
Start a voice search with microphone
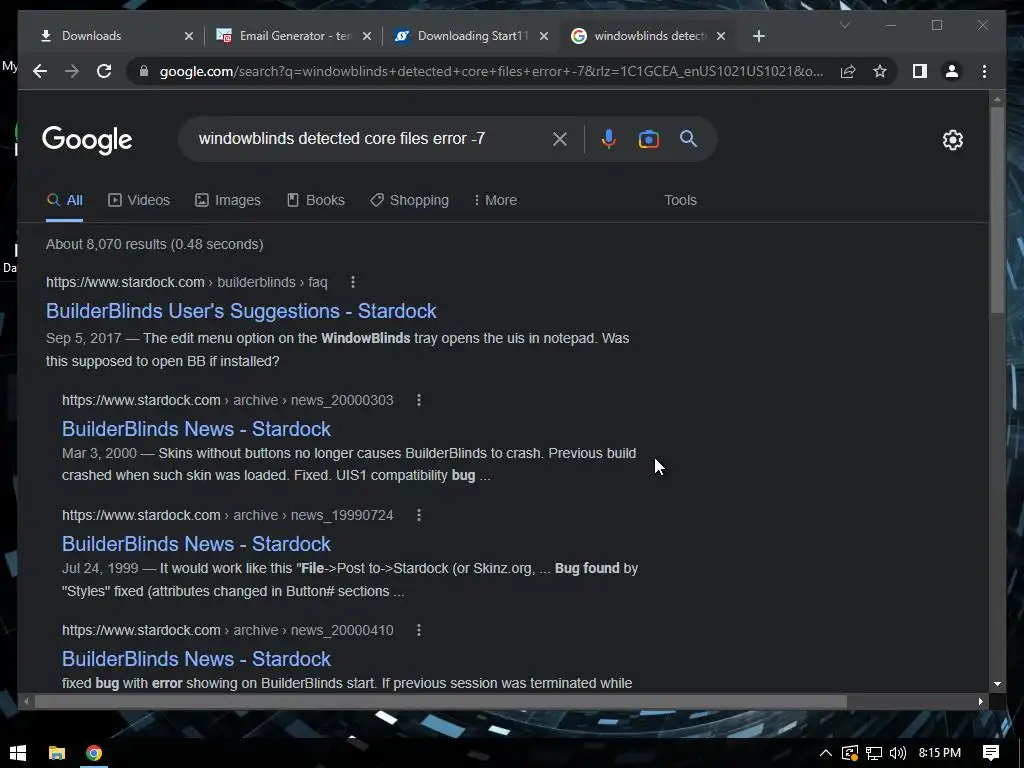click(609, 138)
